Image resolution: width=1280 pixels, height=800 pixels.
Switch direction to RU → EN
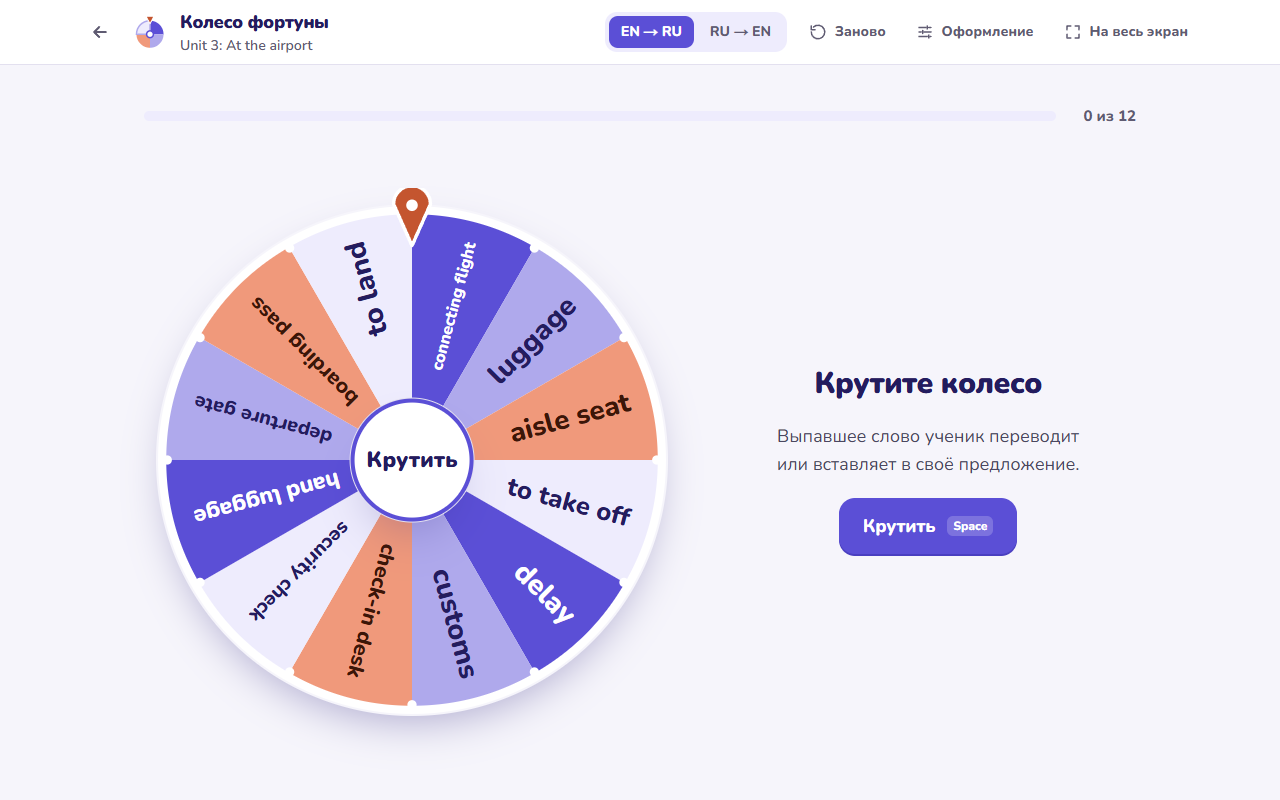[x=740, y=31]
